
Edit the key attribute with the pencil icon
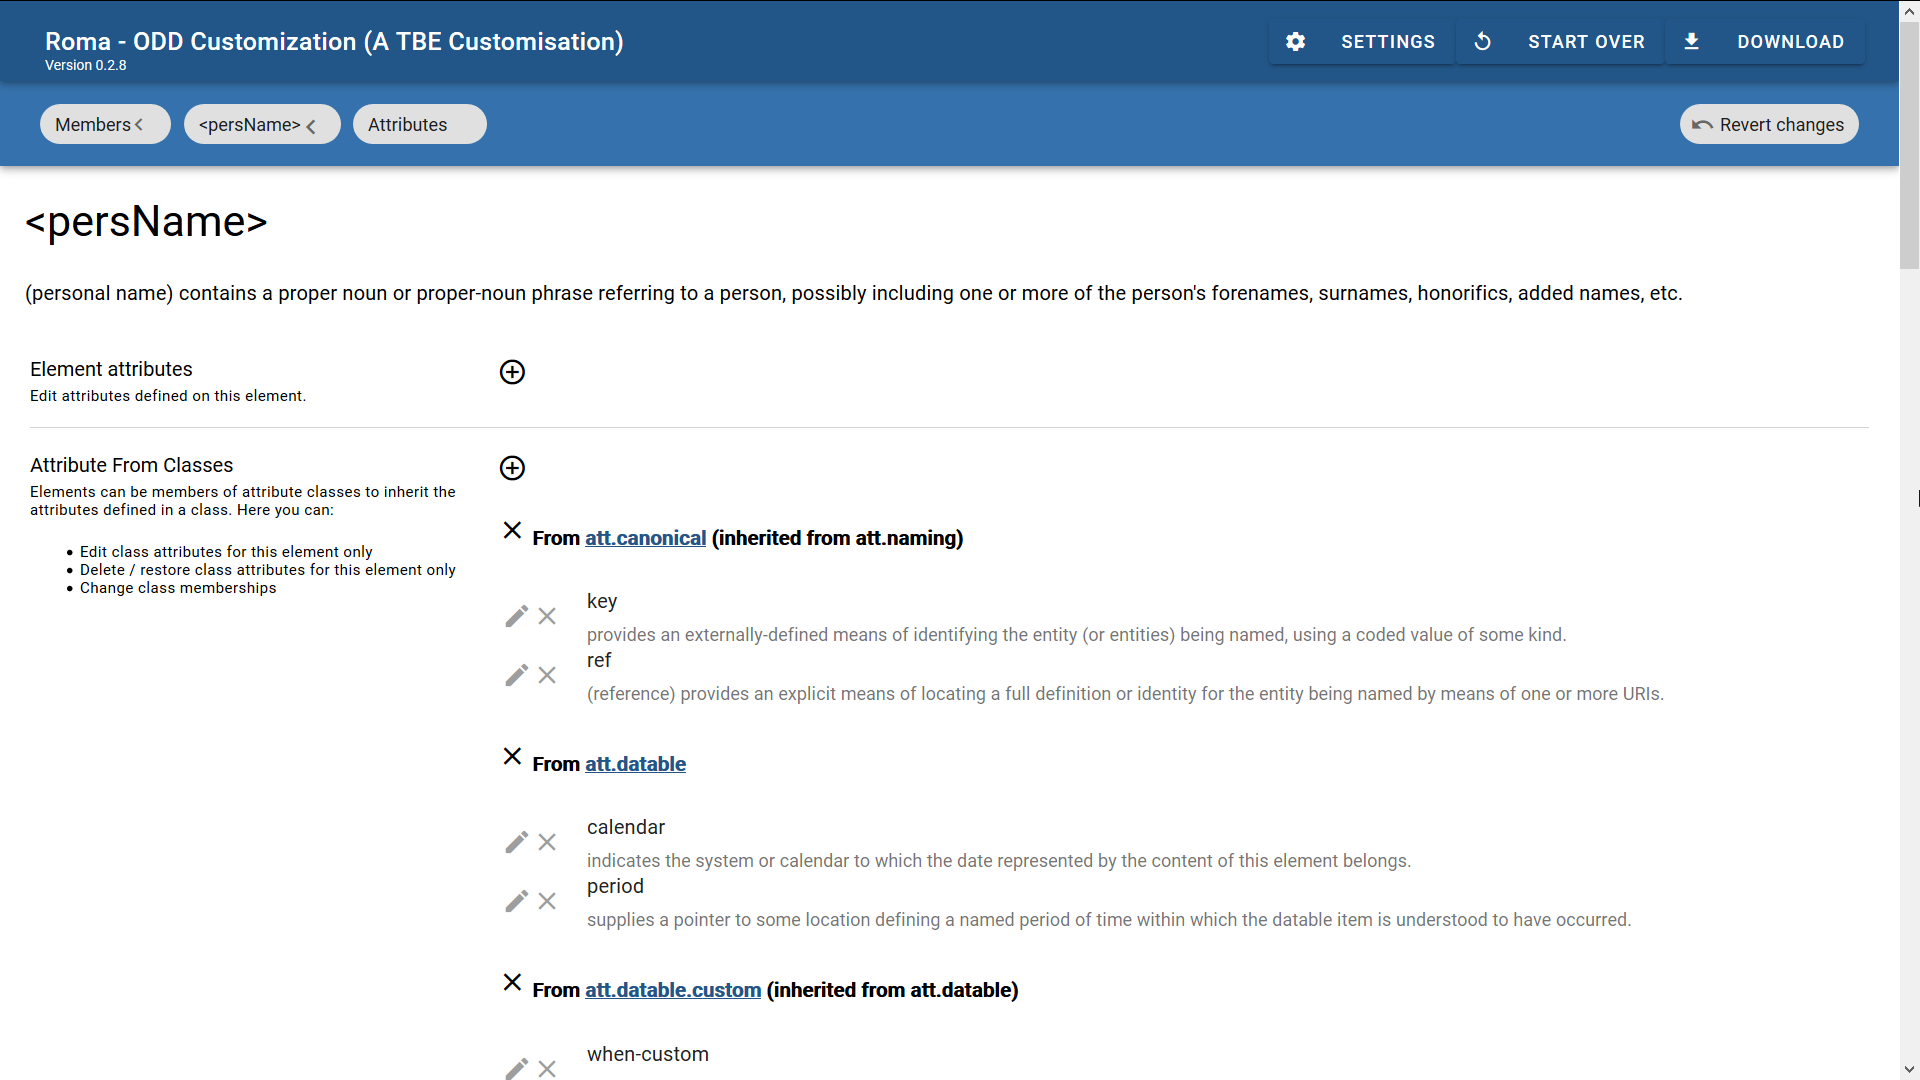(x=516, y=616)
